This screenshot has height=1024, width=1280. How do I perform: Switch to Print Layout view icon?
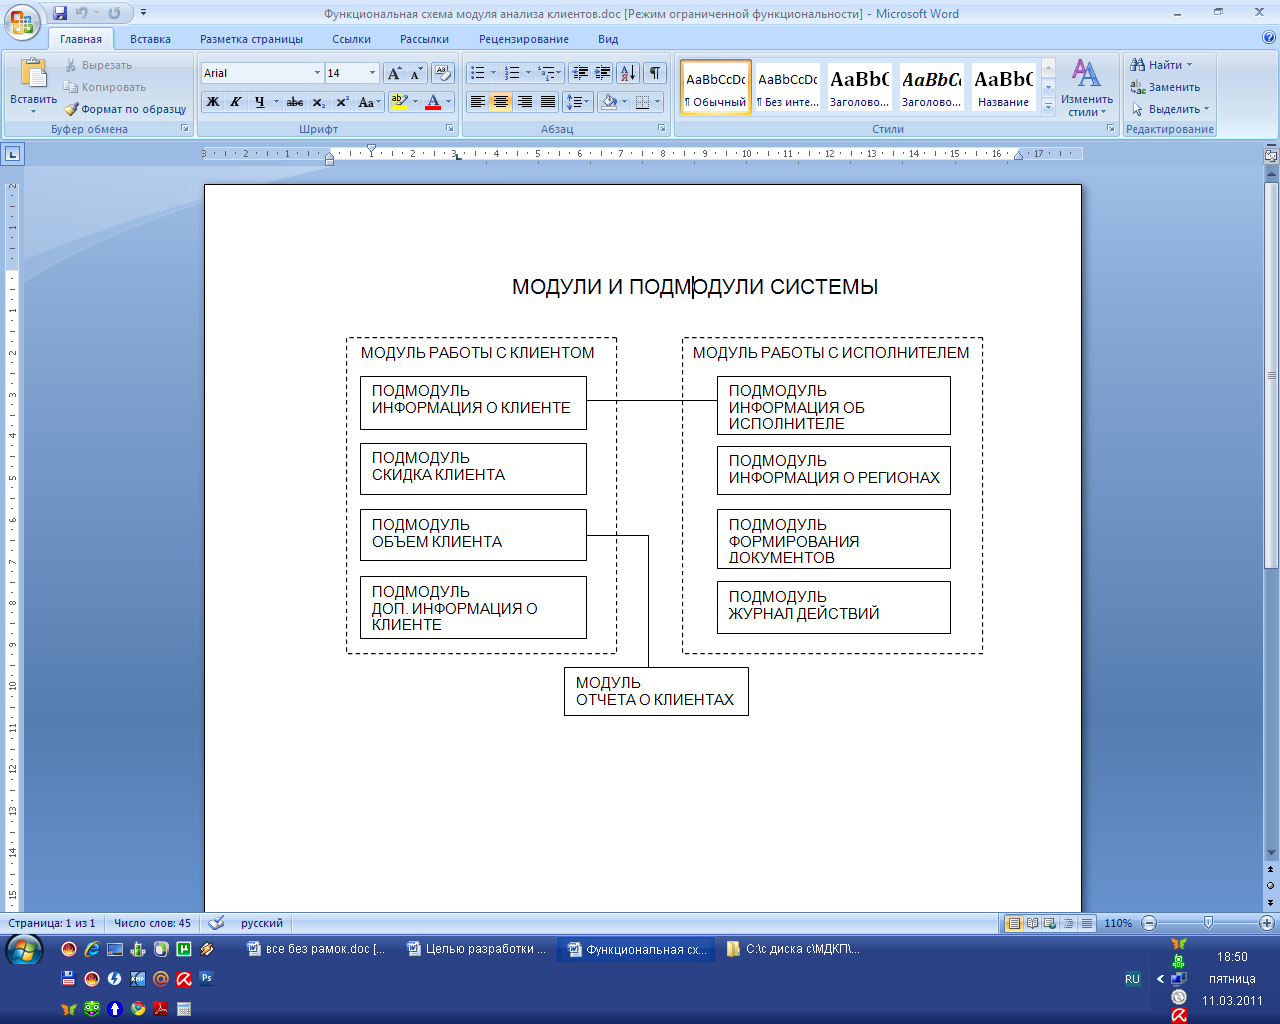(1014, 923)
